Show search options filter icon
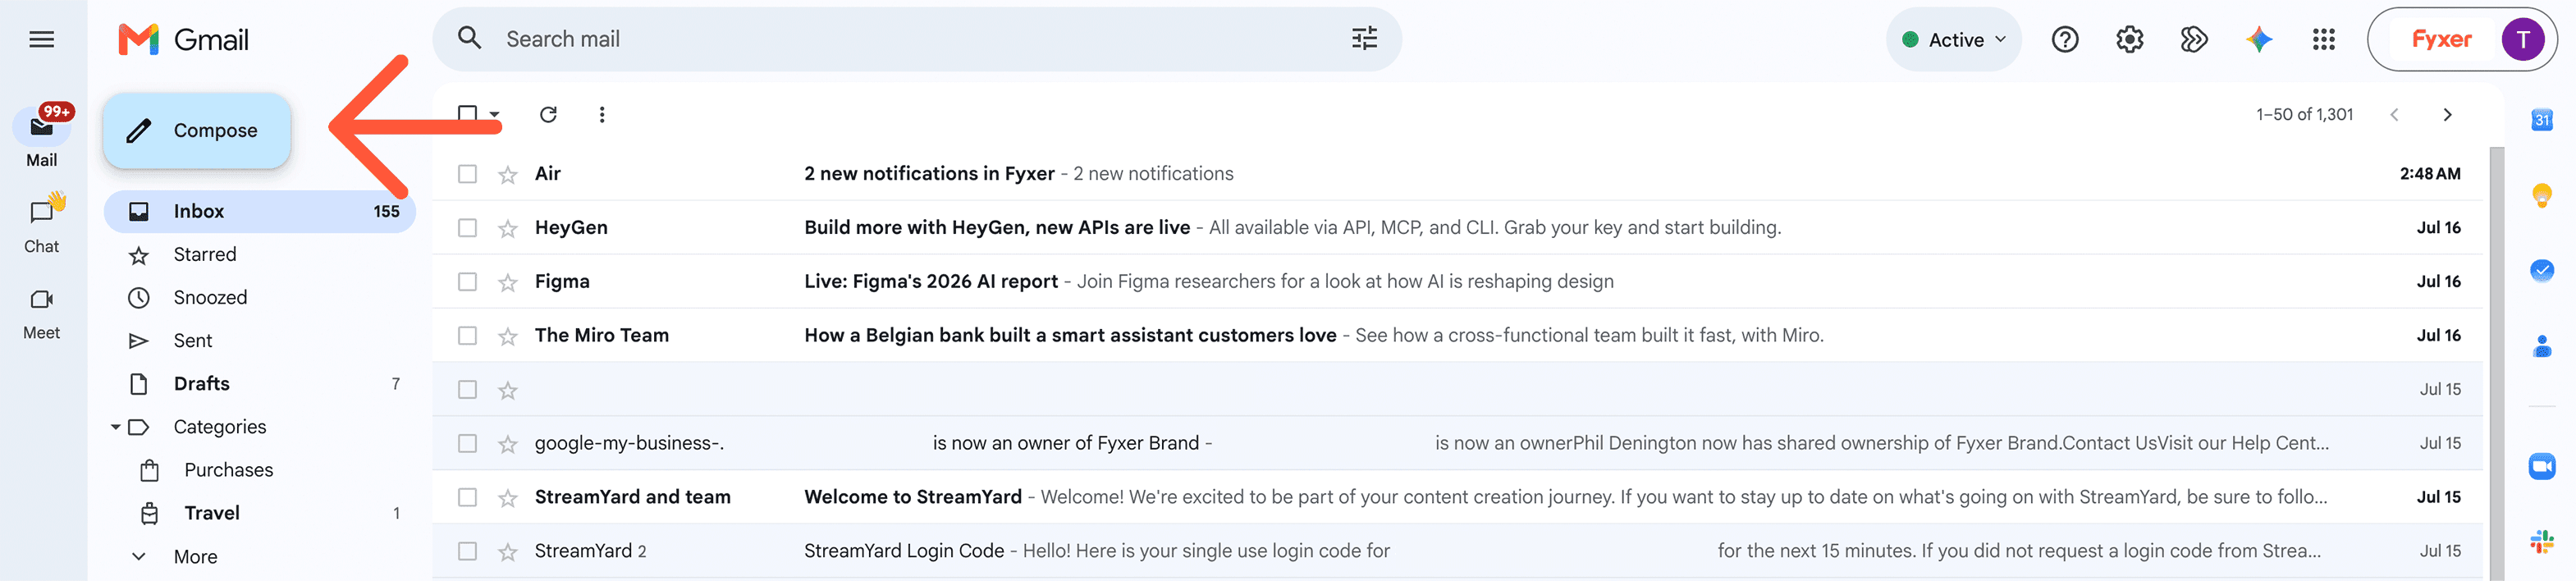Image resolution: width=2576 pixels, height=581 pixels. [1364, 38]
